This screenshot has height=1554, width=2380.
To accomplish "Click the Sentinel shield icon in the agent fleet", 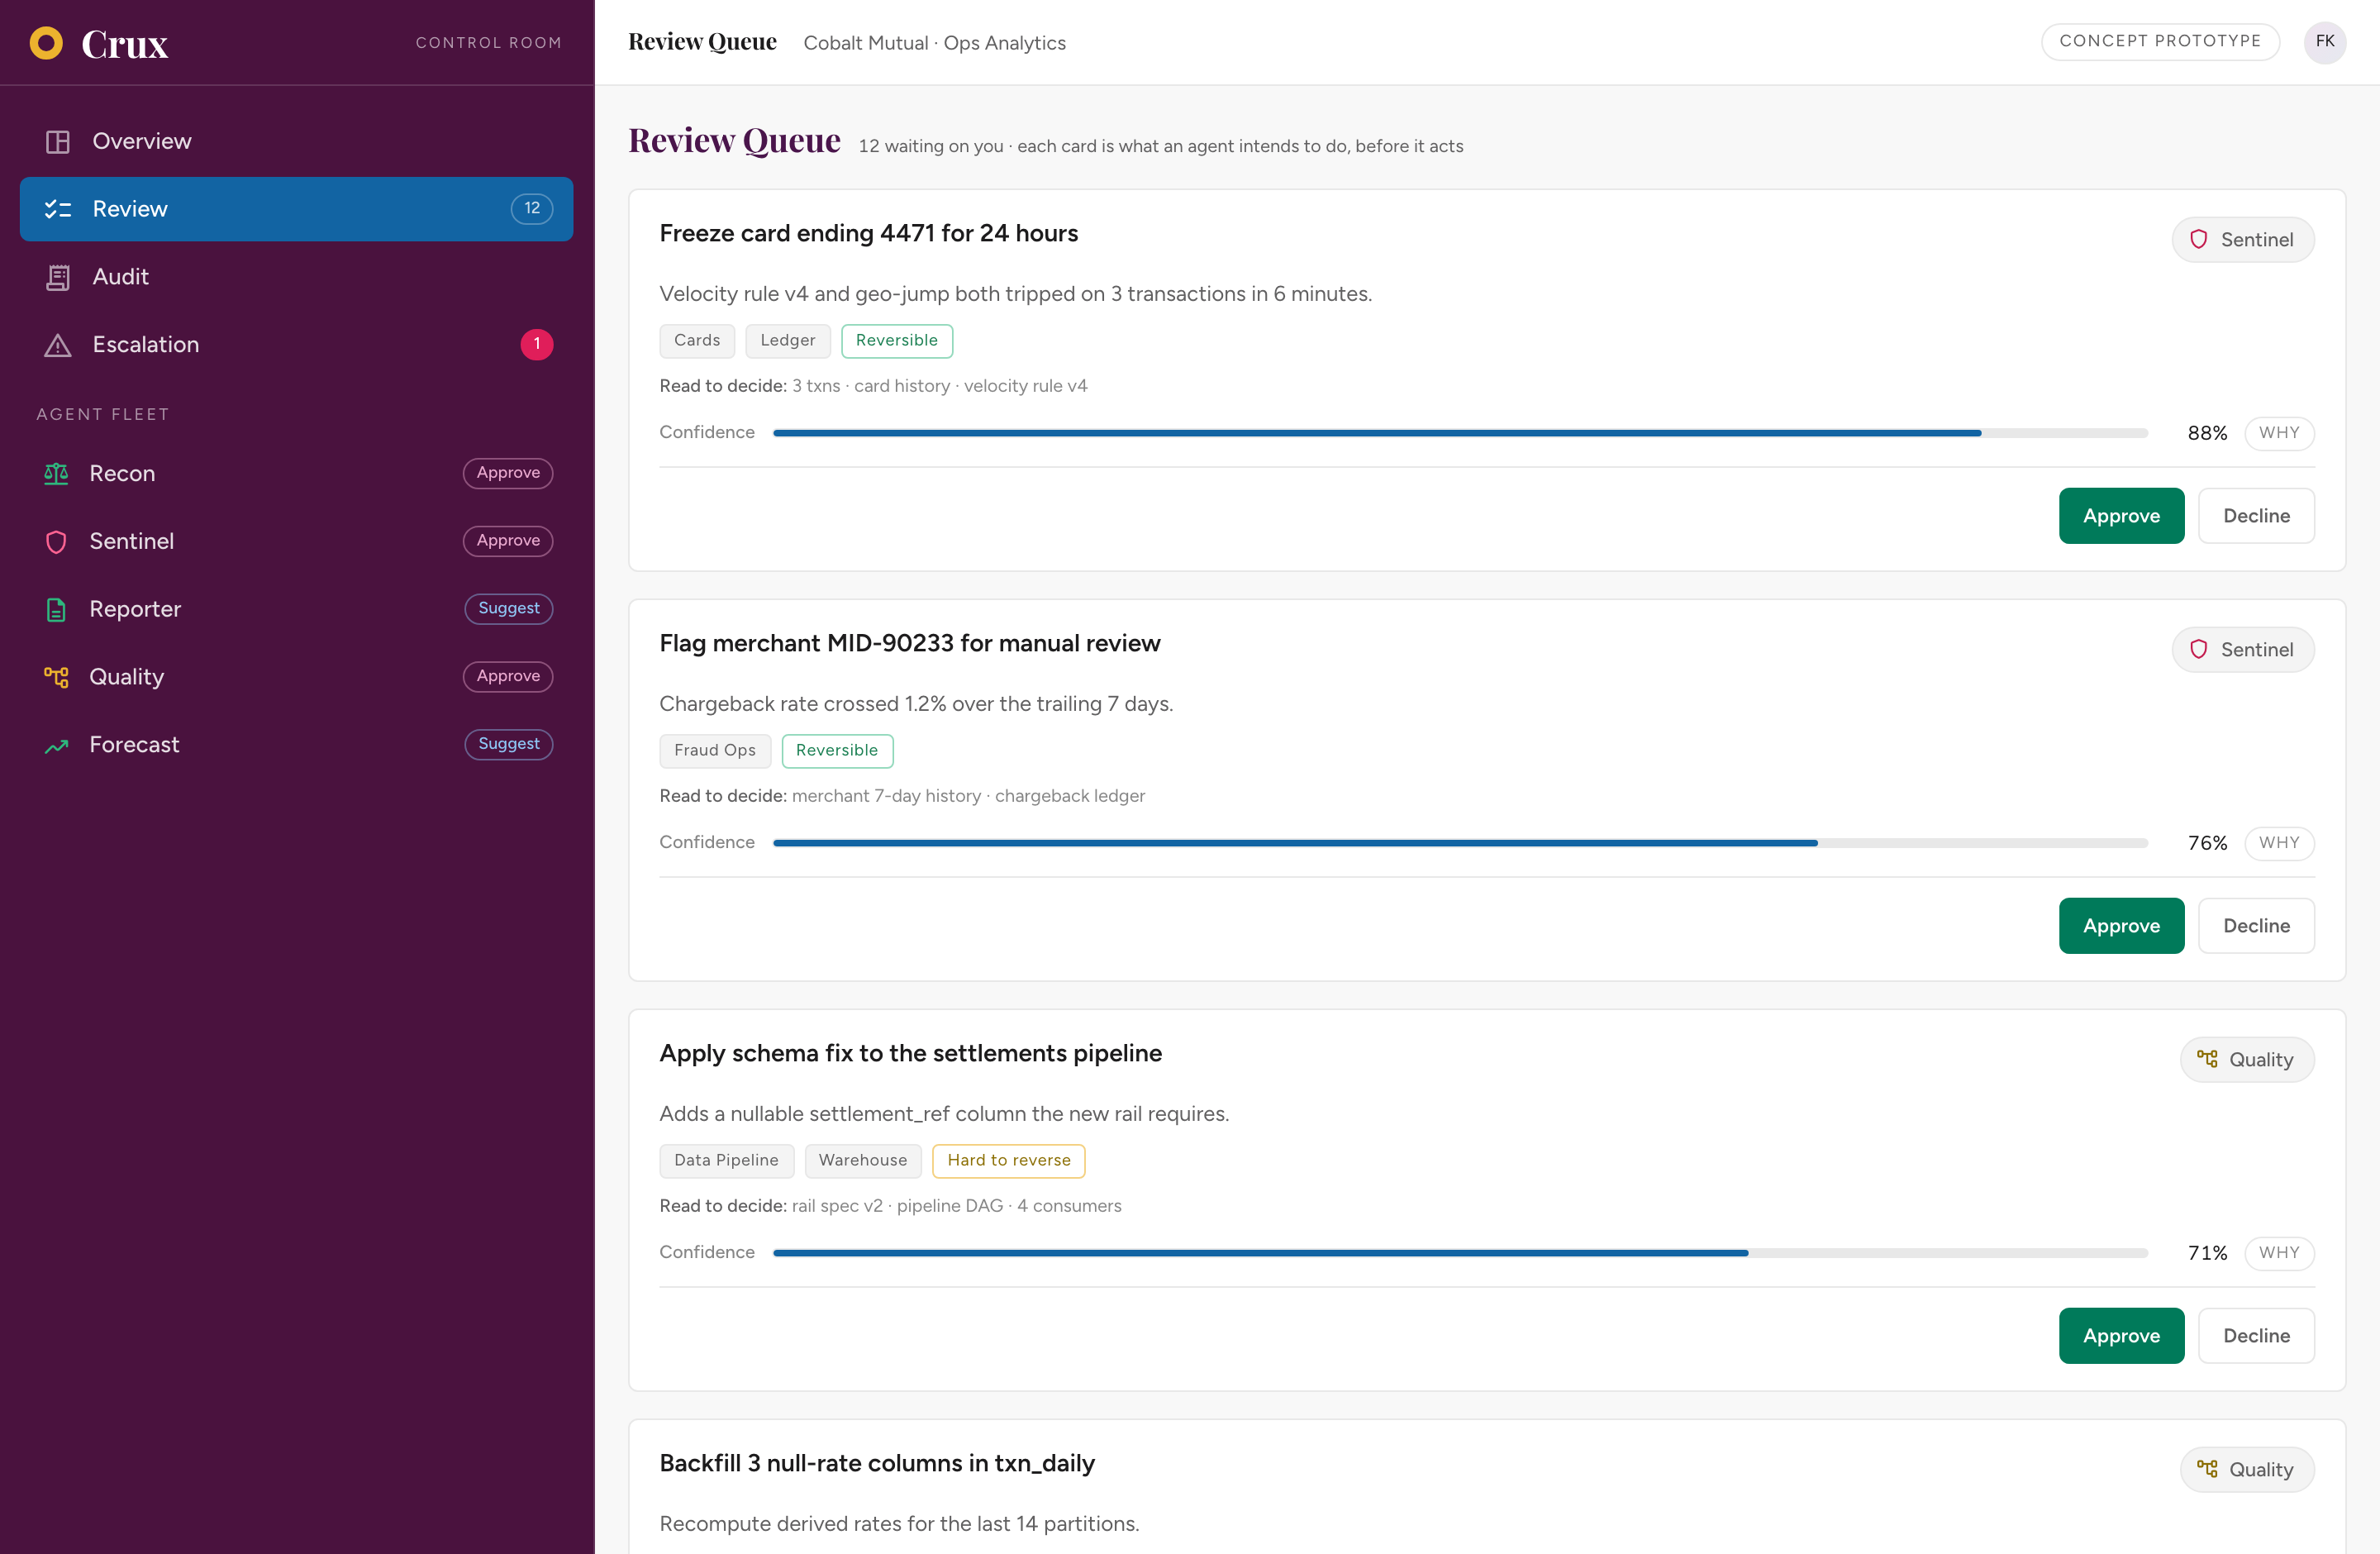I will click(x=56, y=541).
